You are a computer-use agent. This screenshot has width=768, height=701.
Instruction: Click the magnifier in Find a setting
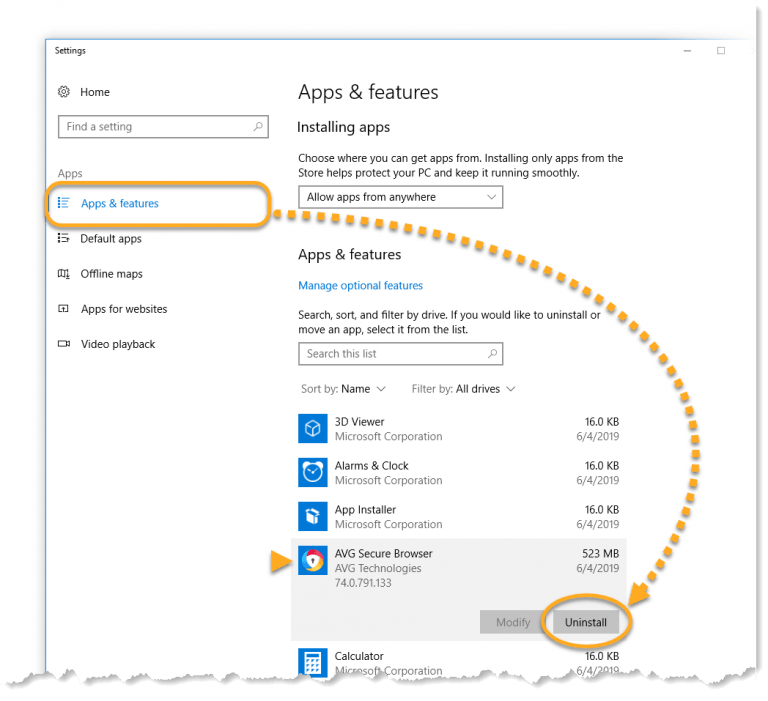[258, 126]
